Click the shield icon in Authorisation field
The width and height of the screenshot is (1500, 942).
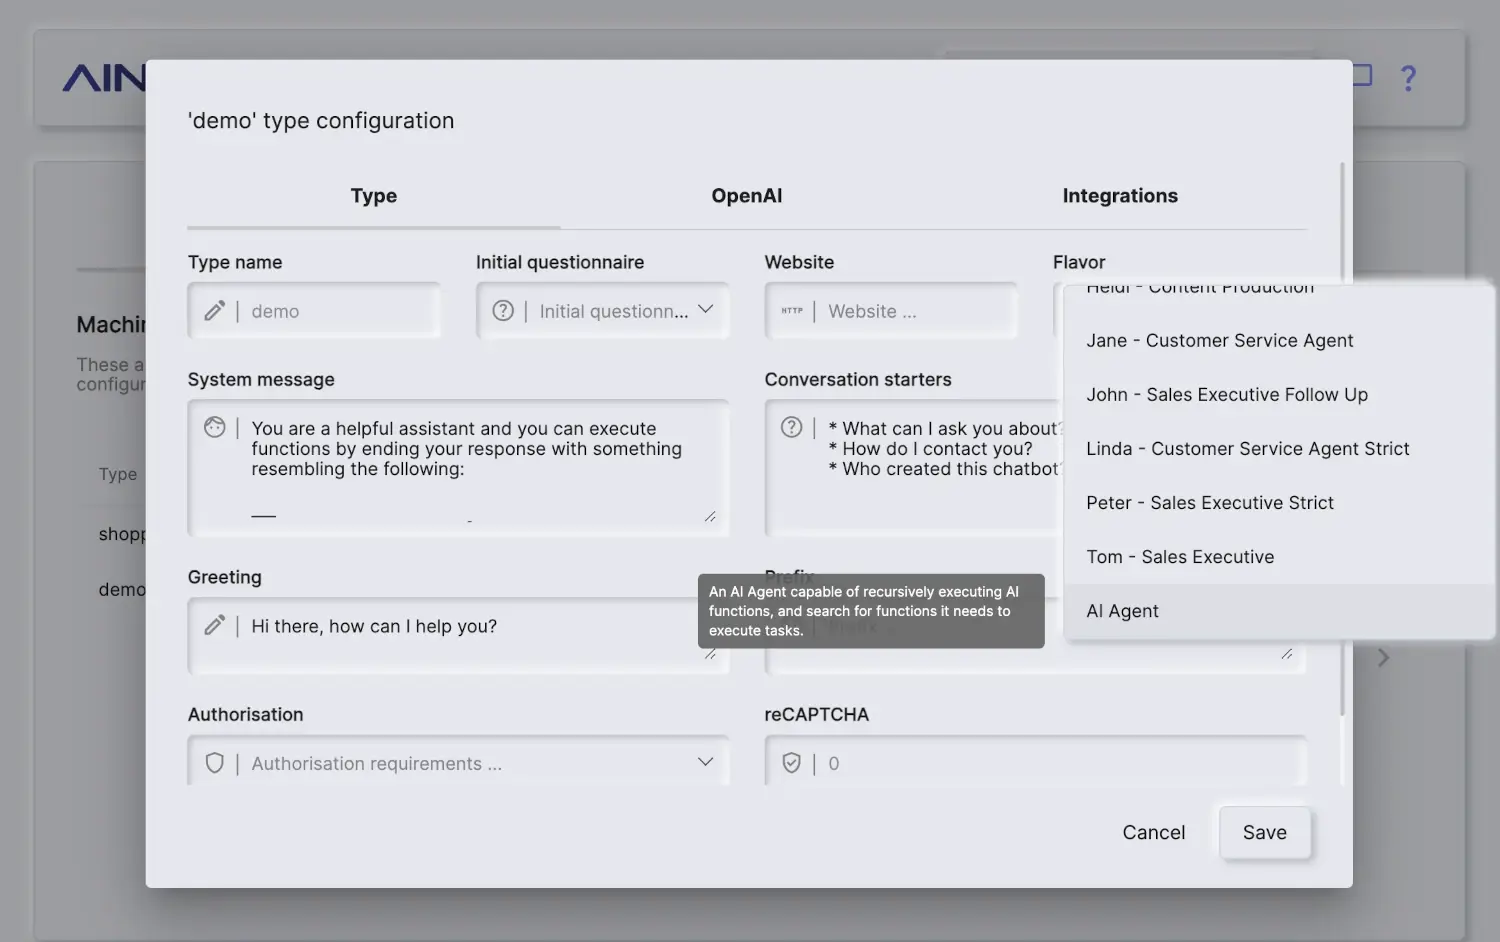tap(214, 763)
